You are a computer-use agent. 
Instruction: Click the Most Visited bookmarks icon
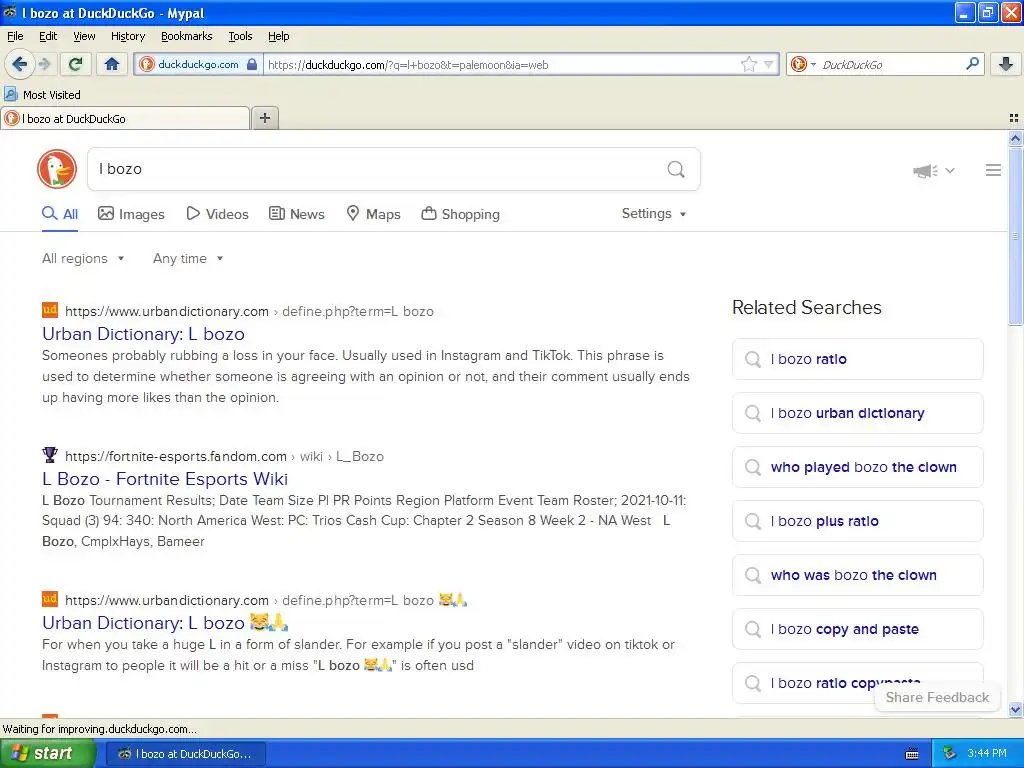click(11, 94)
